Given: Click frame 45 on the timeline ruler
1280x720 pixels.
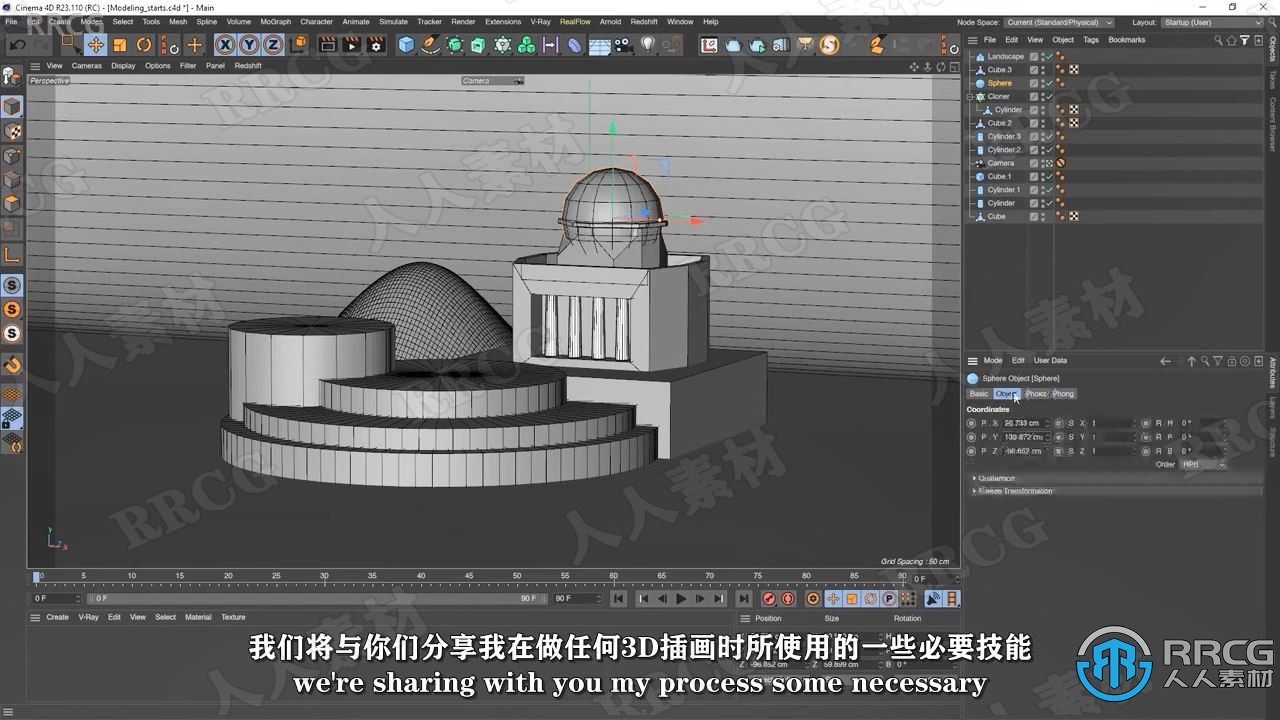Looking at the screenshot, I should pos(469,577).
